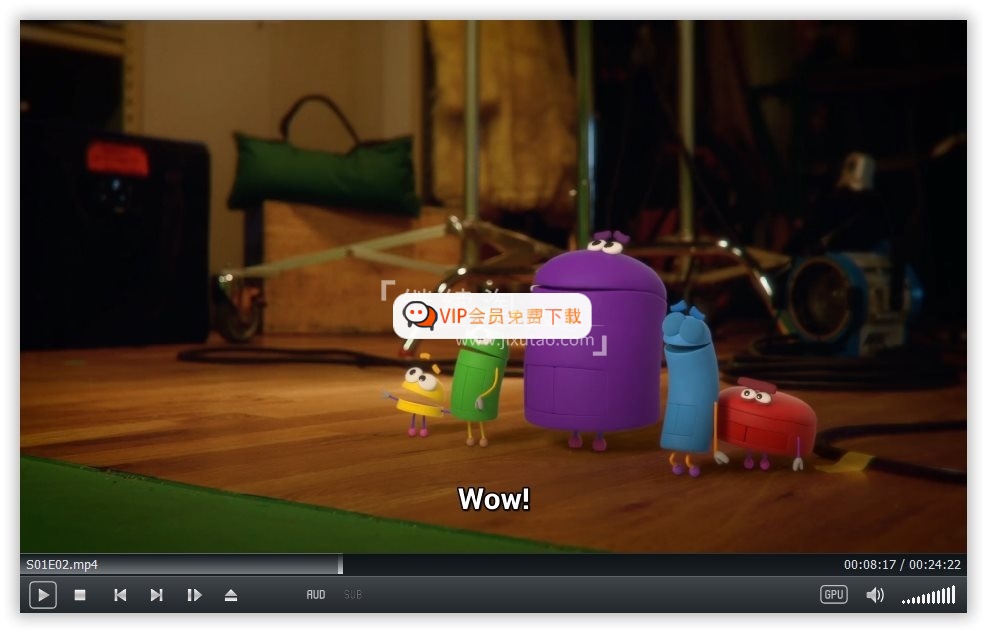987x633 pixels.
Task: Click the 00:08:17 / 00:24:22 time display
Action: [x=902, y=564]
